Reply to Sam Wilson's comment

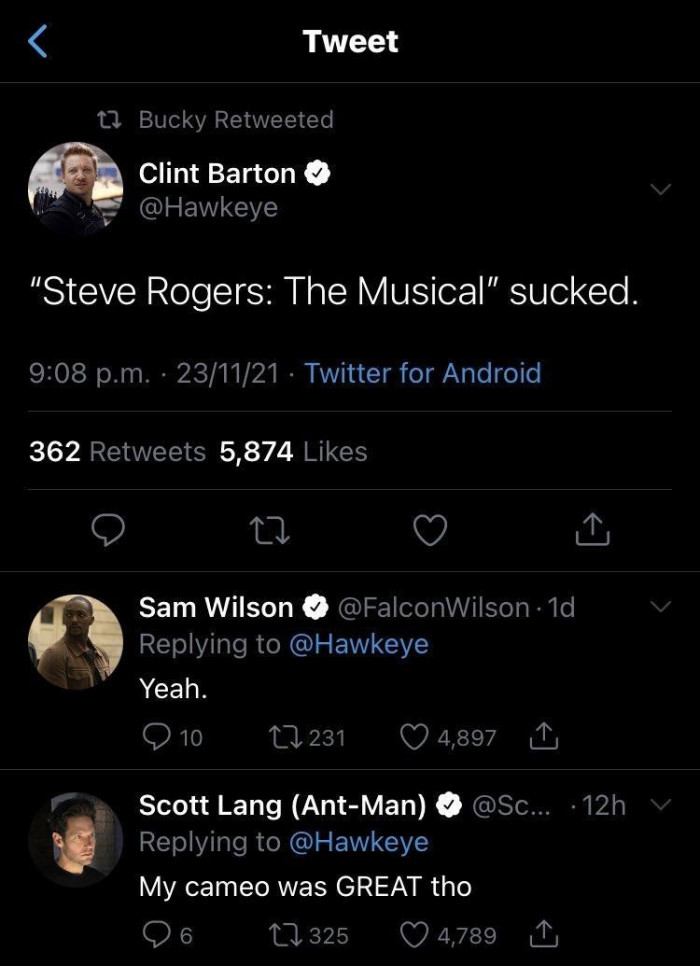tap(158, 737)
